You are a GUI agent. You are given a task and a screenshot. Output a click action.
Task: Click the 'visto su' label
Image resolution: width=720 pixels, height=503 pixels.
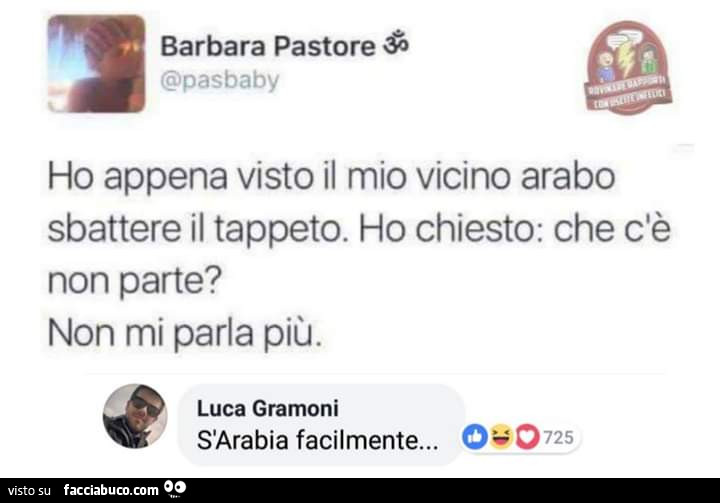(x=29, y=491)
